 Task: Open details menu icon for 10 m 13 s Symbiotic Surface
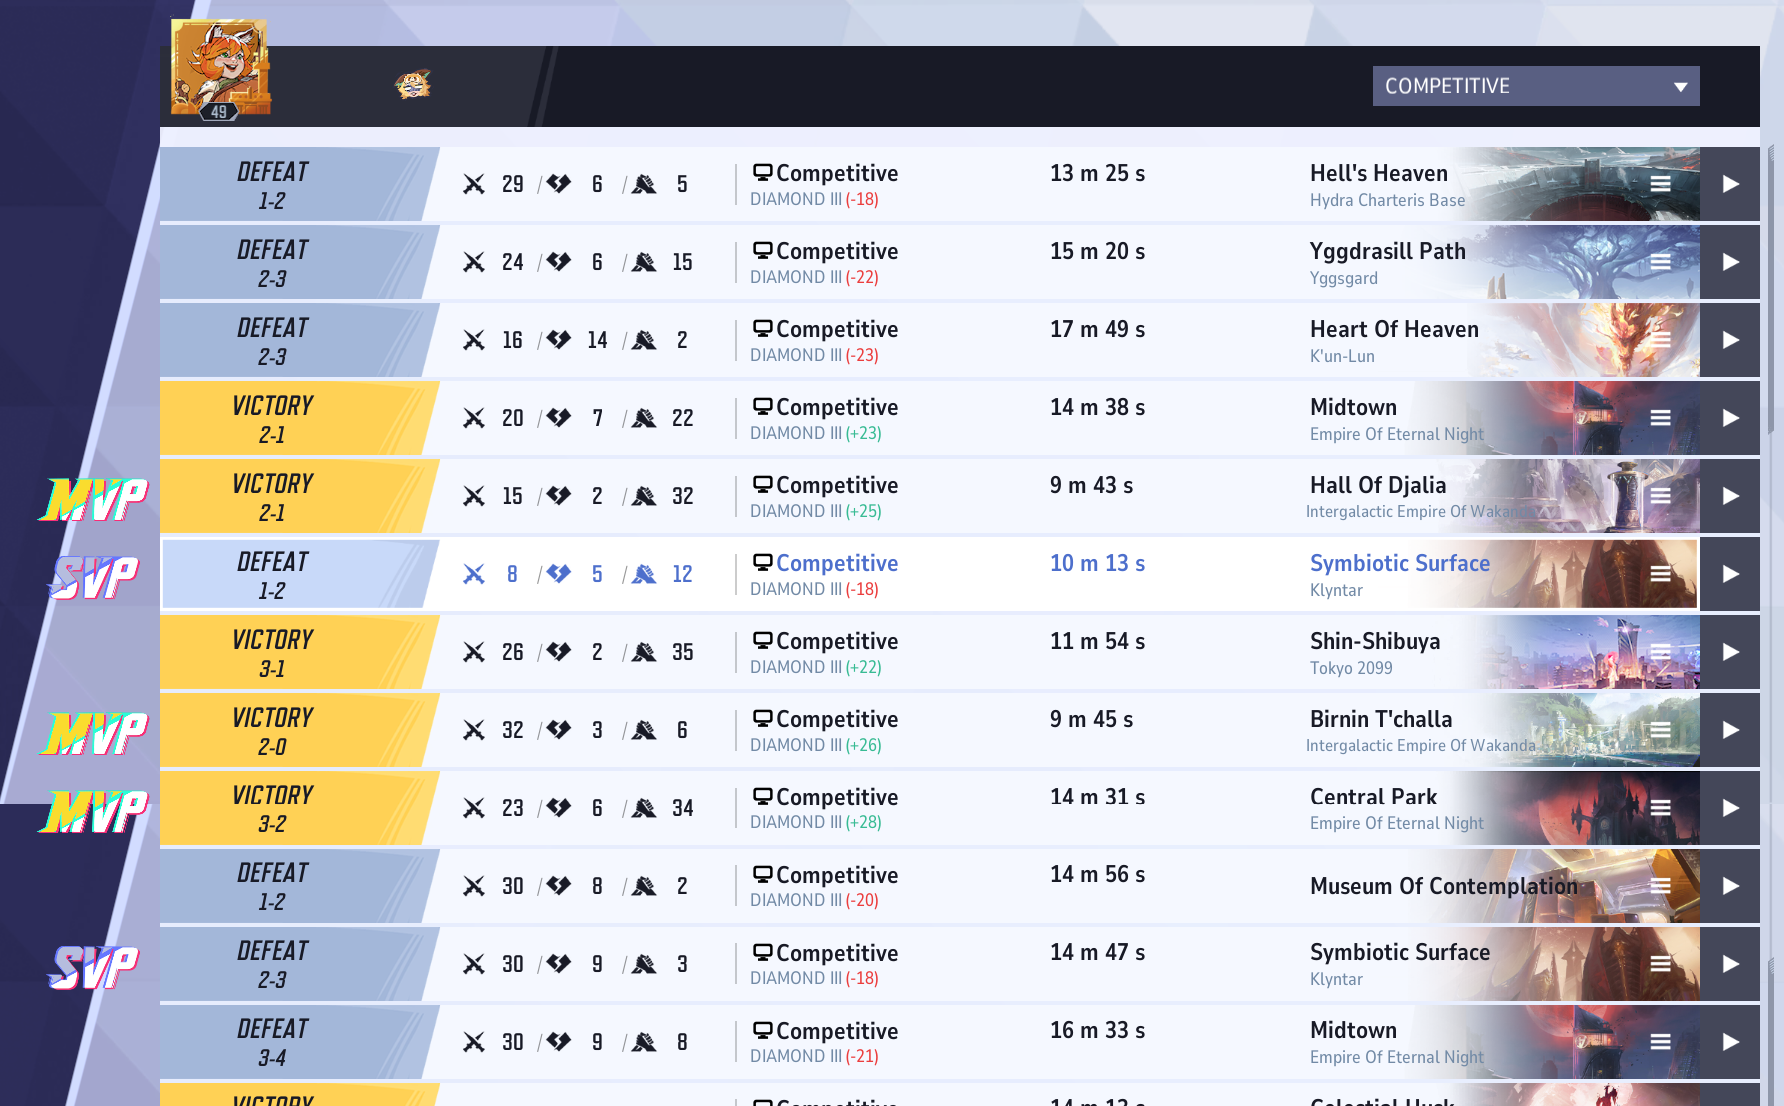[1660, 574]
